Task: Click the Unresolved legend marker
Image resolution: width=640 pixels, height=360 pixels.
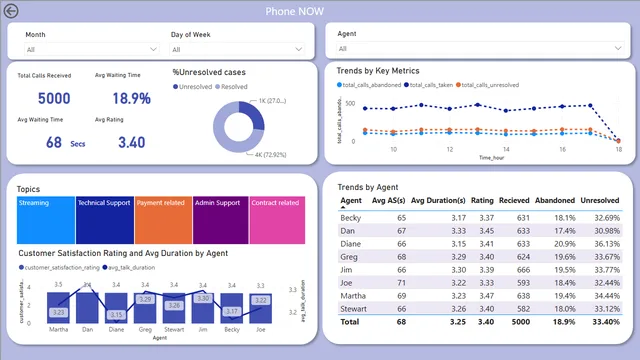Action: (176, 87)
